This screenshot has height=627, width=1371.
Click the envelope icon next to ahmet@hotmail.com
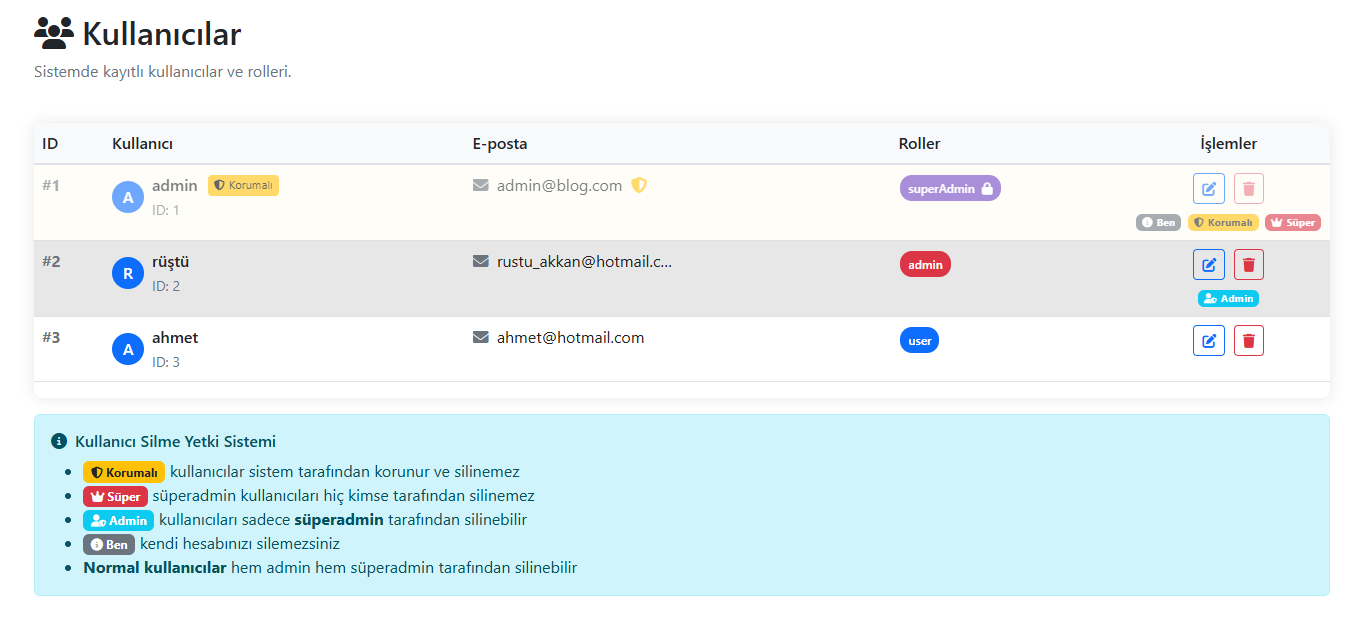pos(481,338)
